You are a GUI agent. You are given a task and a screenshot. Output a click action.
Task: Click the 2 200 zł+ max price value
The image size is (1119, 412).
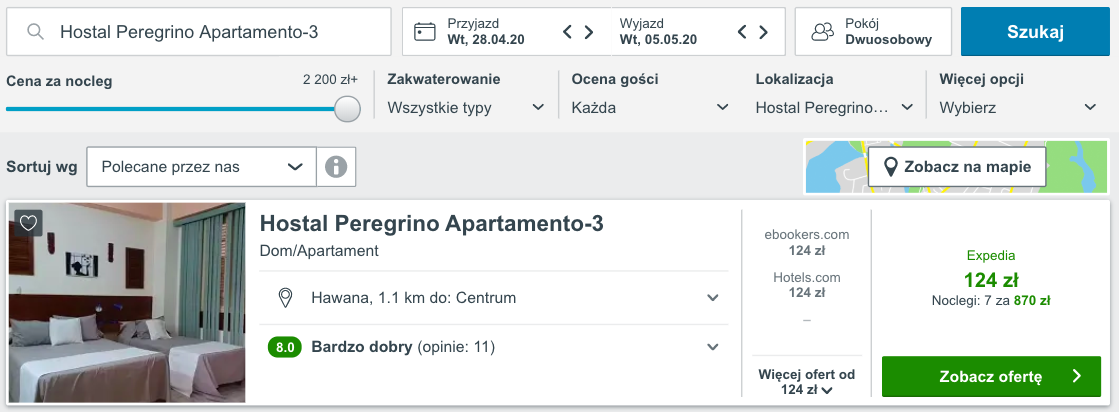pos(330,80)
